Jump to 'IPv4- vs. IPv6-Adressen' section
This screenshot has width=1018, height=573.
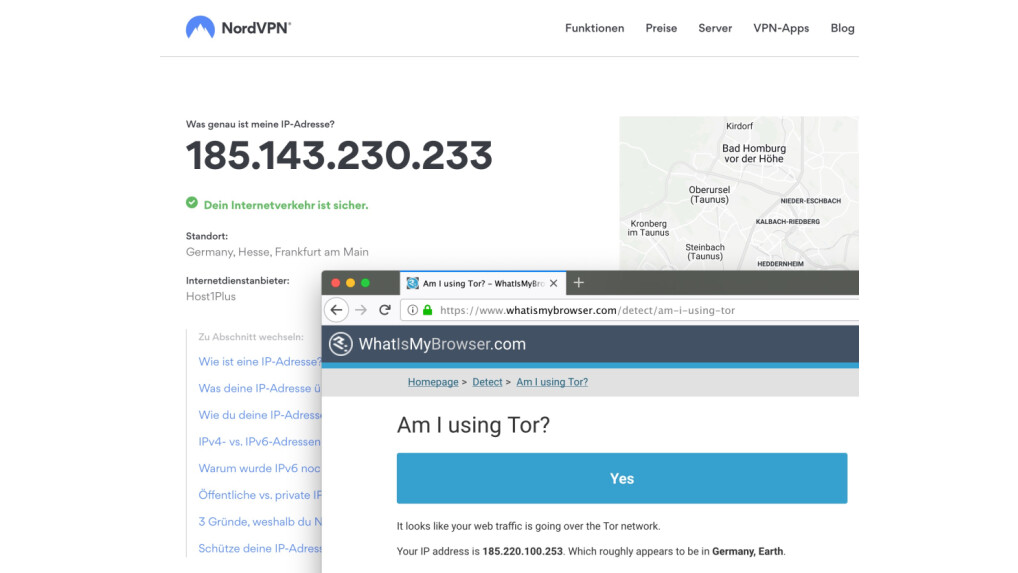point(260,441)
